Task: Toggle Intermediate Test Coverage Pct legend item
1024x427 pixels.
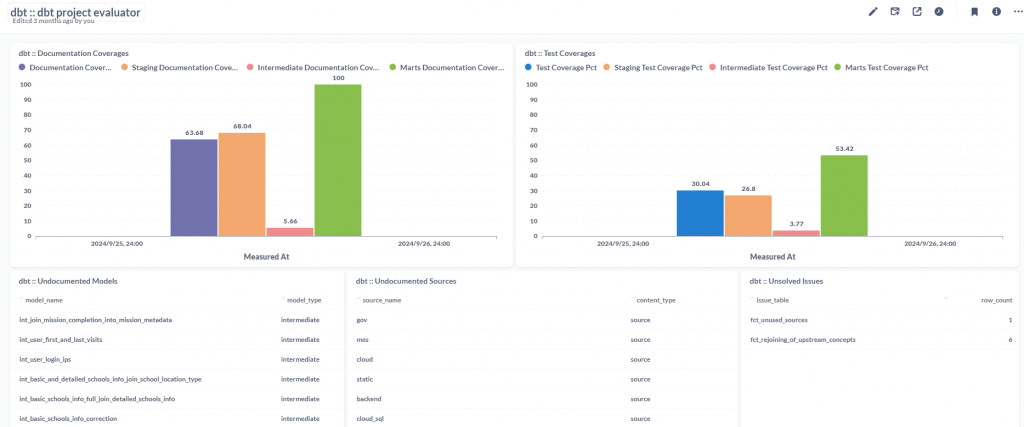Action: (x=768, y=67)
